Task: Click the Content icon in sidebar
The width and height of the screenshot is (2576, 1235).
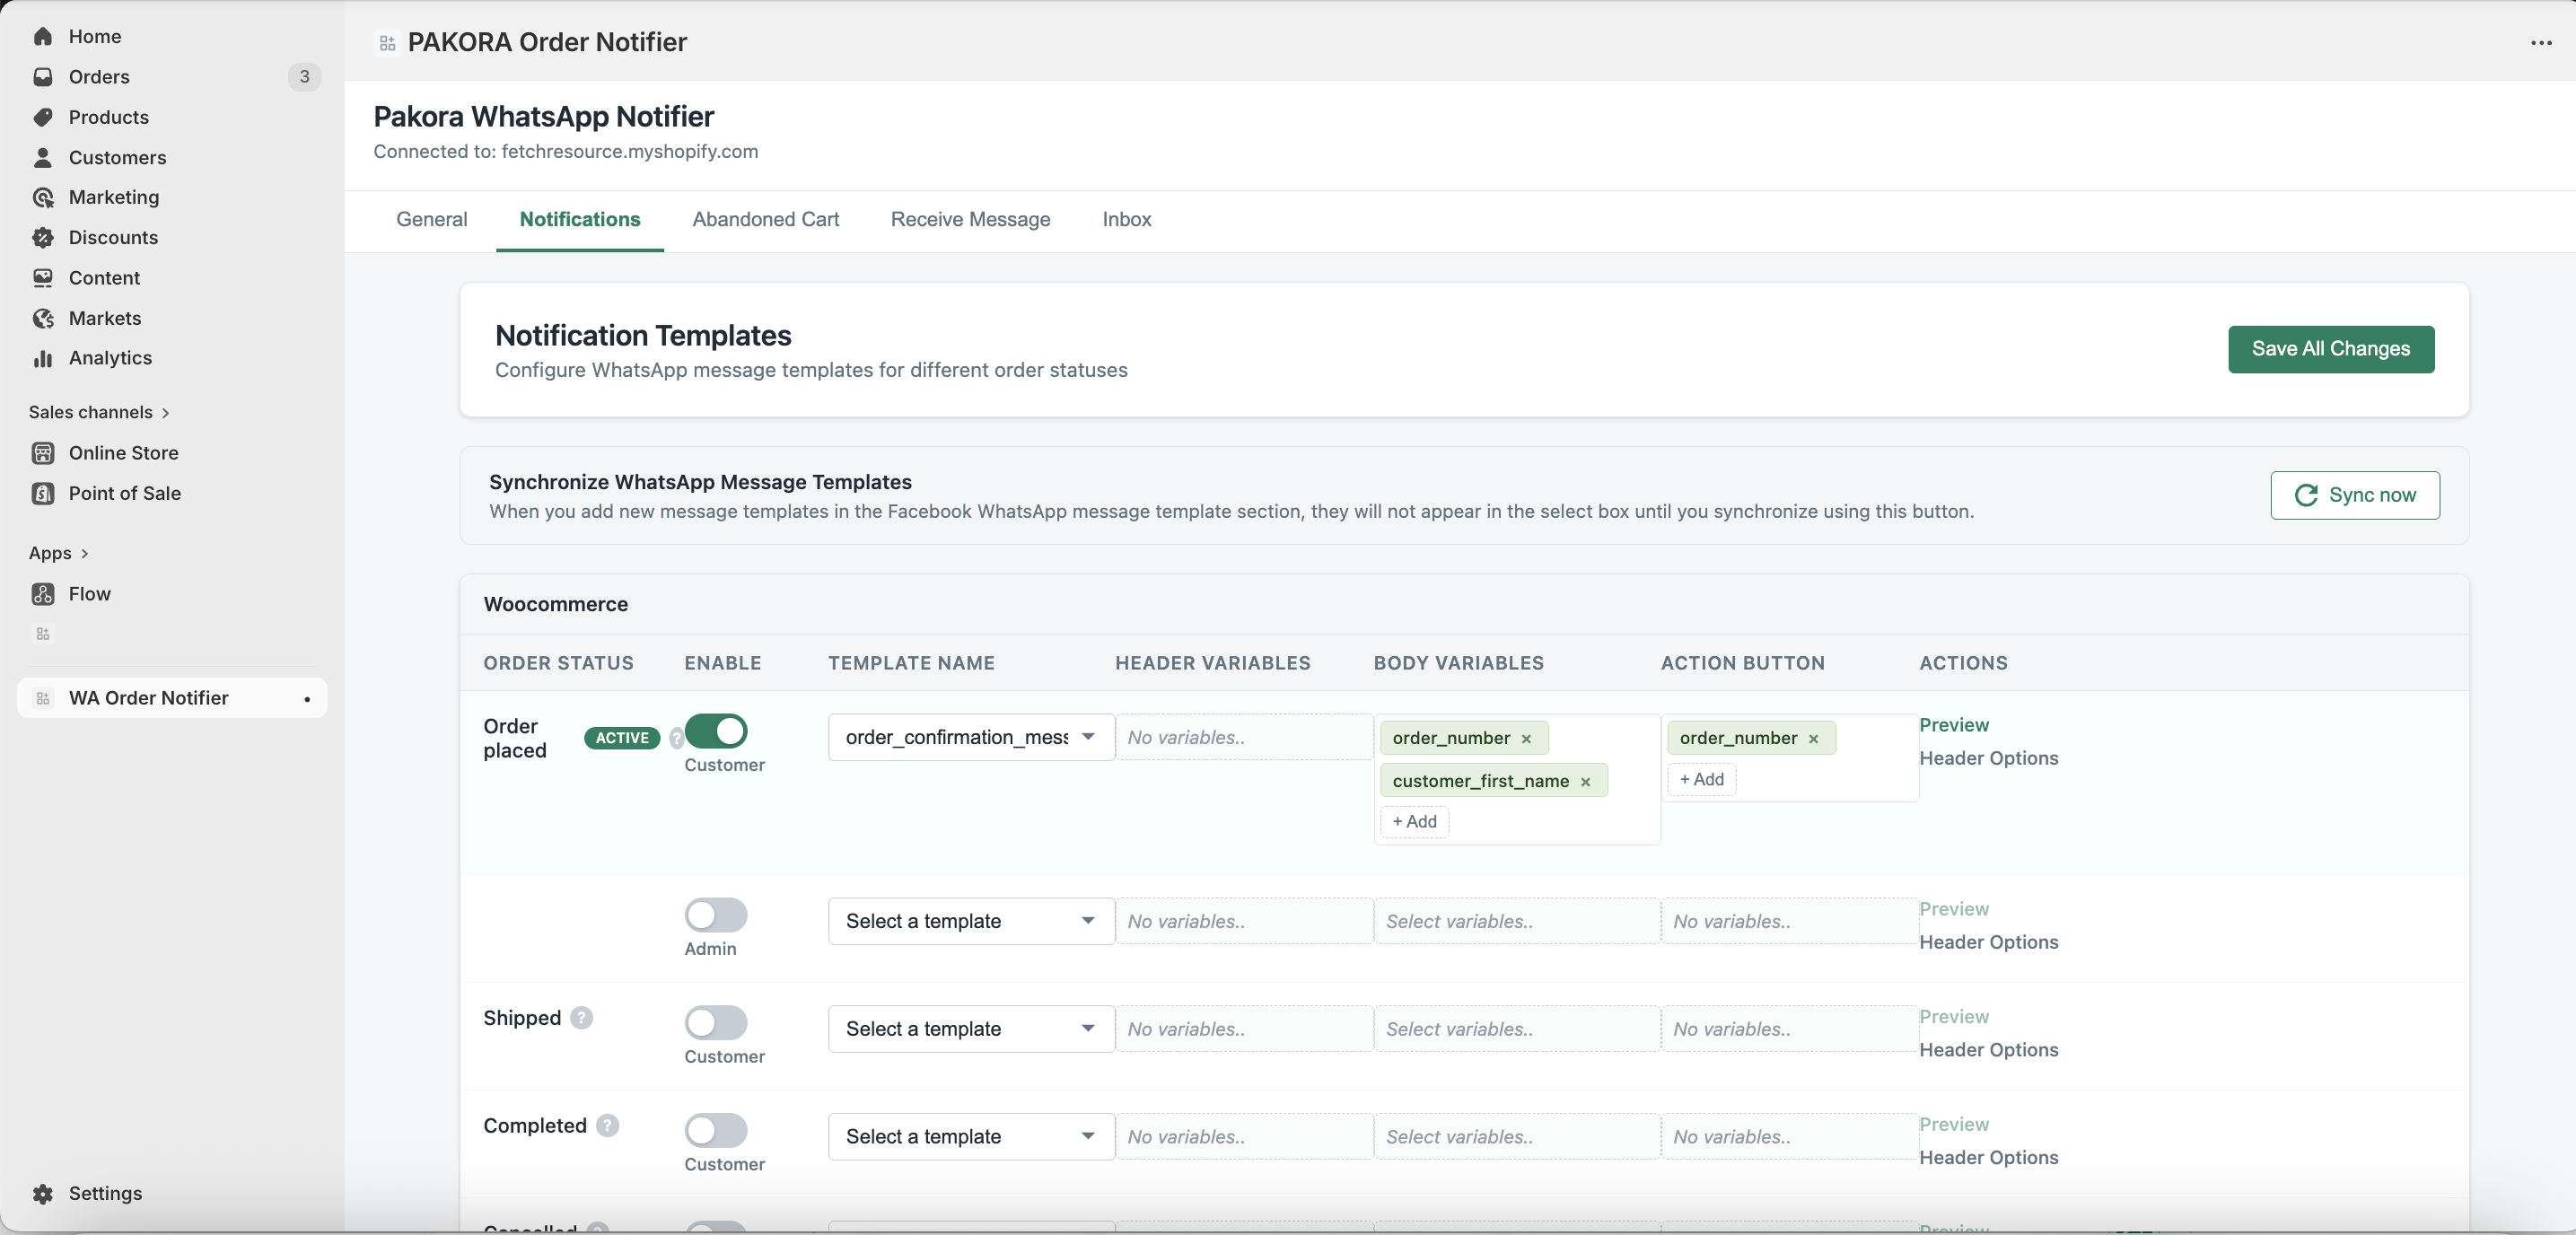Action: pos(43,278)
